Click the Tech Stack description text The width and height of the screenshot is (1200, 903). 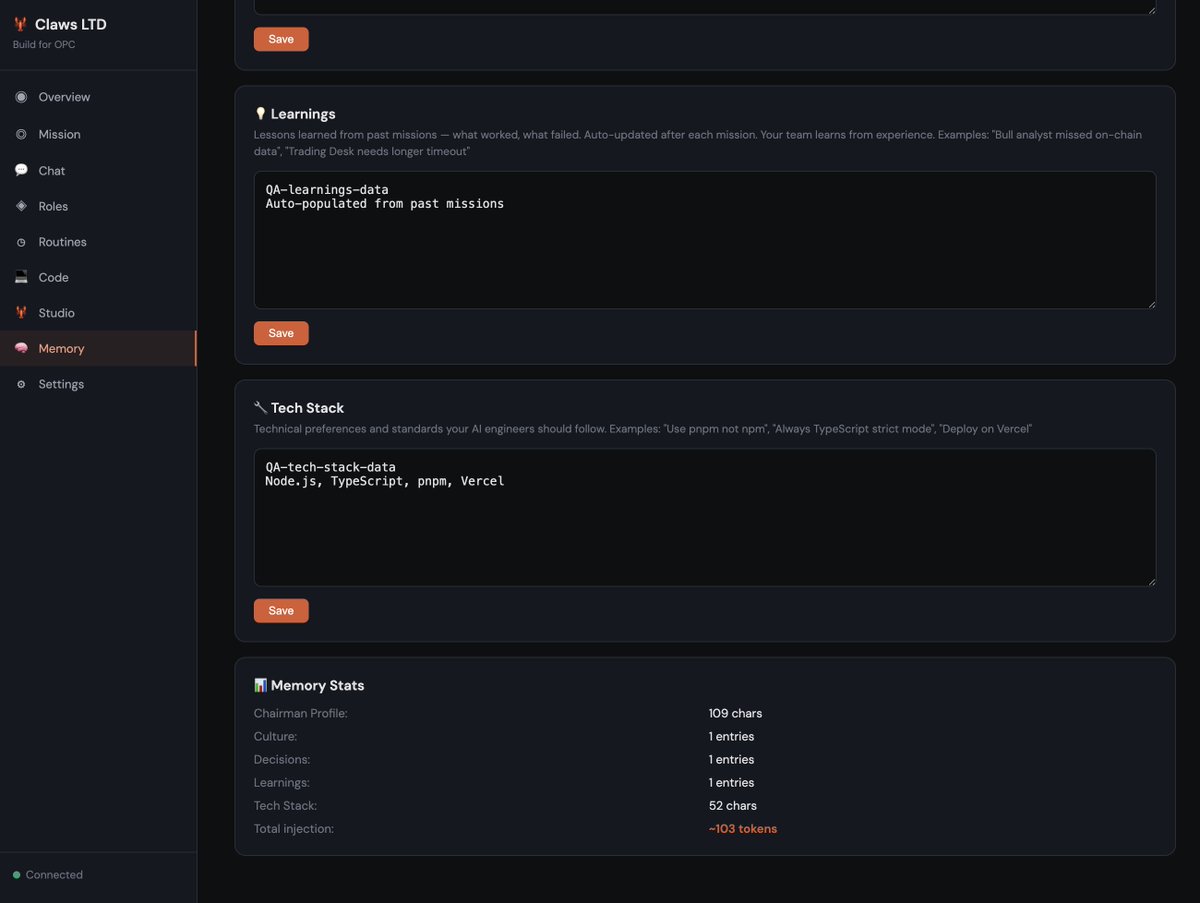click(x=643, y=429)
